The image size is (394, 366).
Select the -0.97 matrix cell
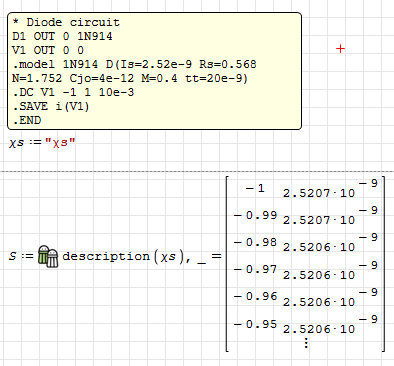(255, 269)
